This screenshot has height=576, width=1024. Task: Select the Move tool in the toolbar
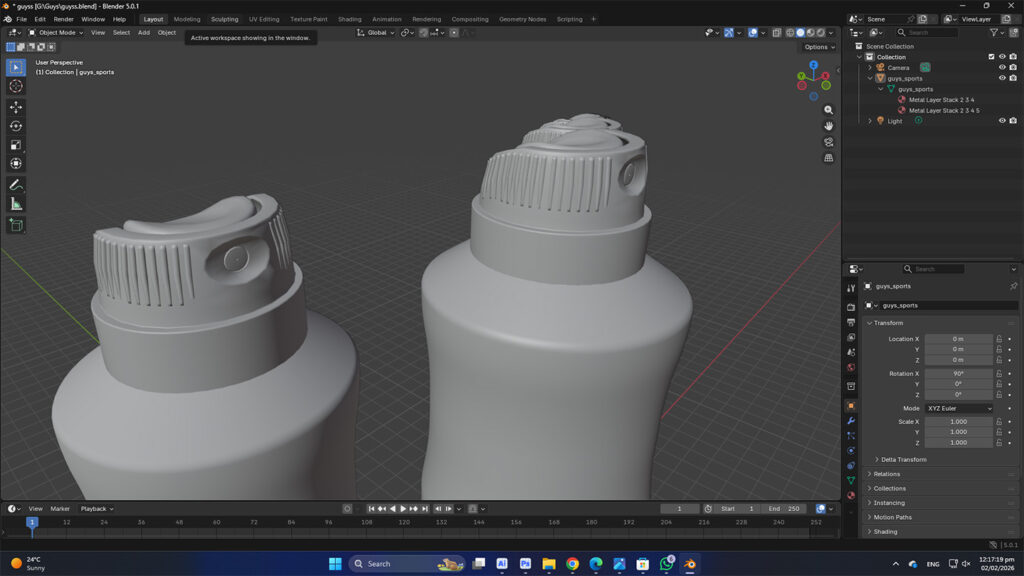pos(16,106)
